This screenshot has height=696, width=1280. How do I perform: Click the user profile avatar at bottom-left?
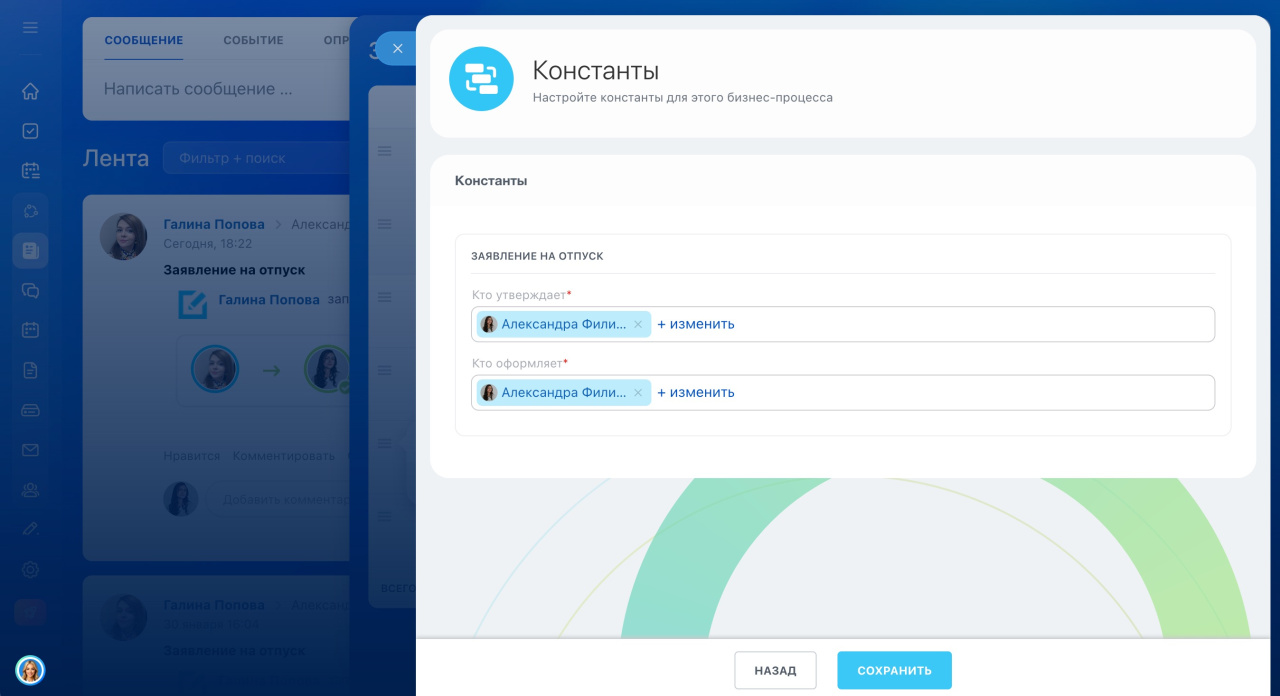30,670
